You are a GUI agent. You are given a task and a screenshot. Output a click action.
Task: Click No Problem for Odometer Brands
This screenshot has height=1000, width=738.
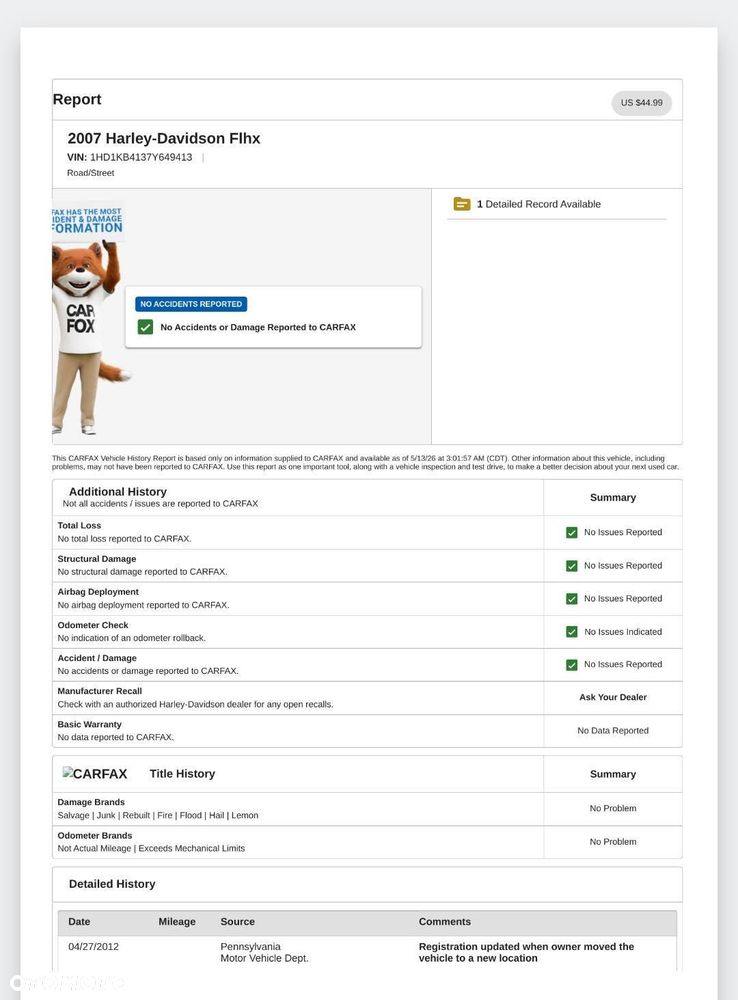(613, 842)
